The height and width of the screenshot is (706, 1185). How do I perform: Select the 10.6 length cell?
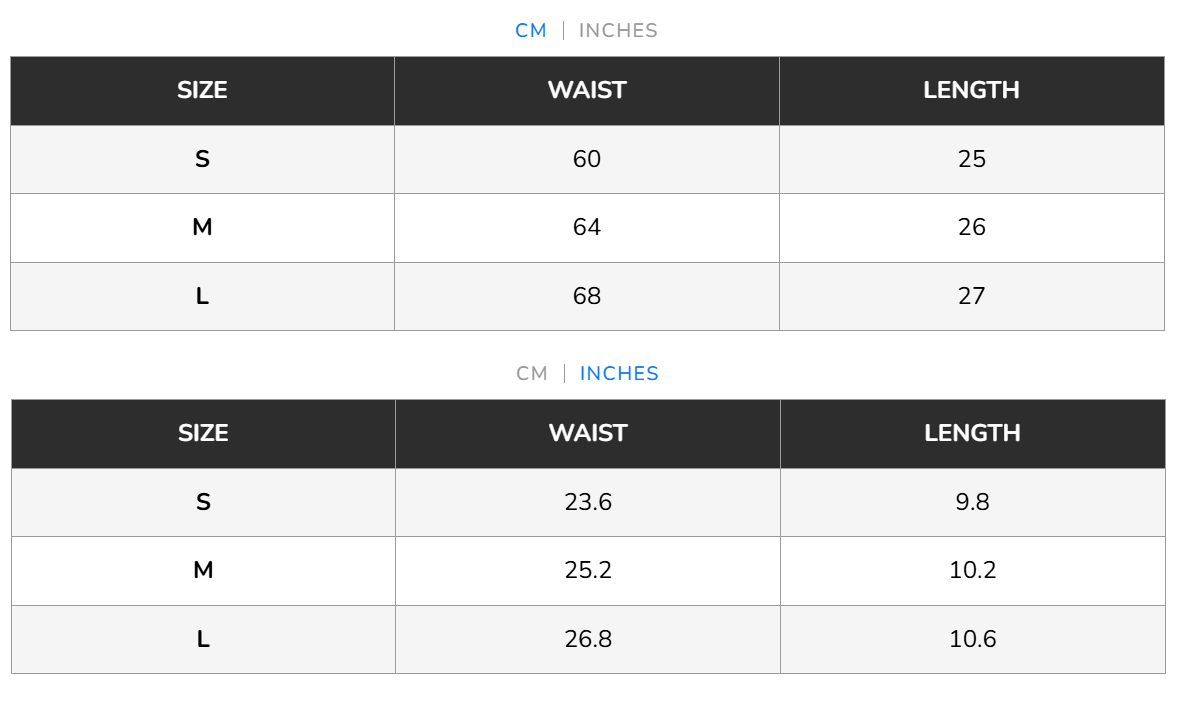pos(972,639)
